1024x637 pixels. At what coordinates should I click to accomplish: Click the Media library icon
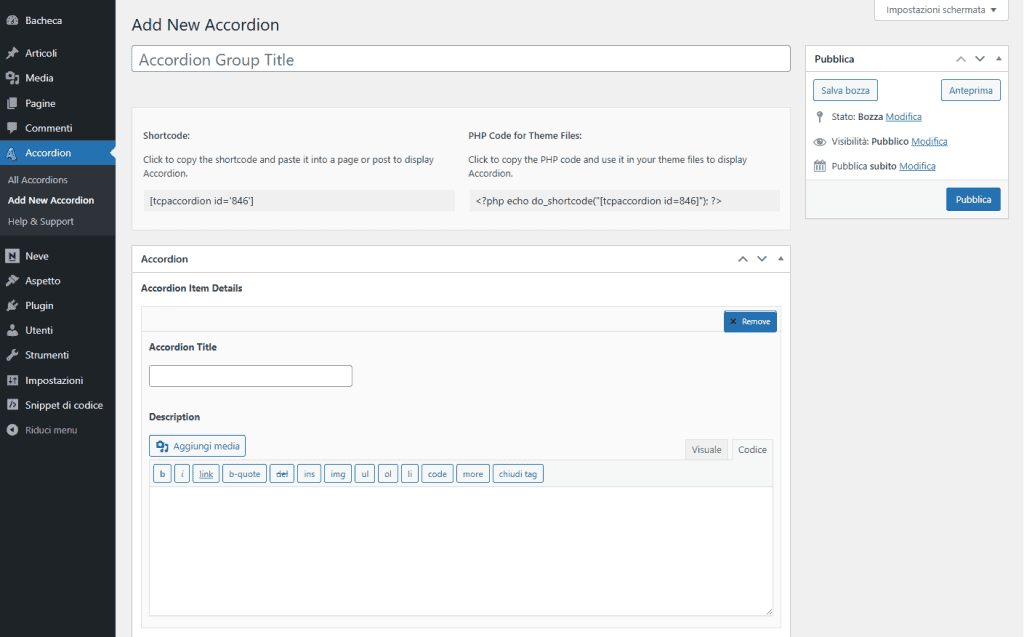coord(12,78)
